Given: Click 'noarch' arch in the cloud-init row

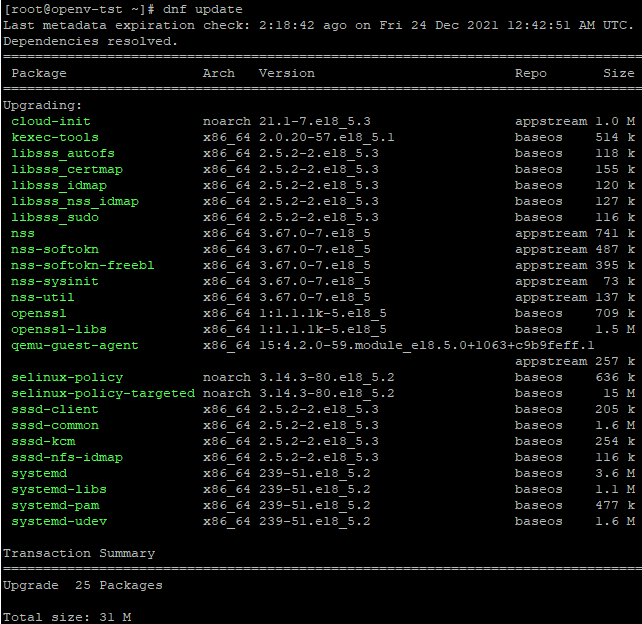Looking at the screenshot, I should click(226, 121).
